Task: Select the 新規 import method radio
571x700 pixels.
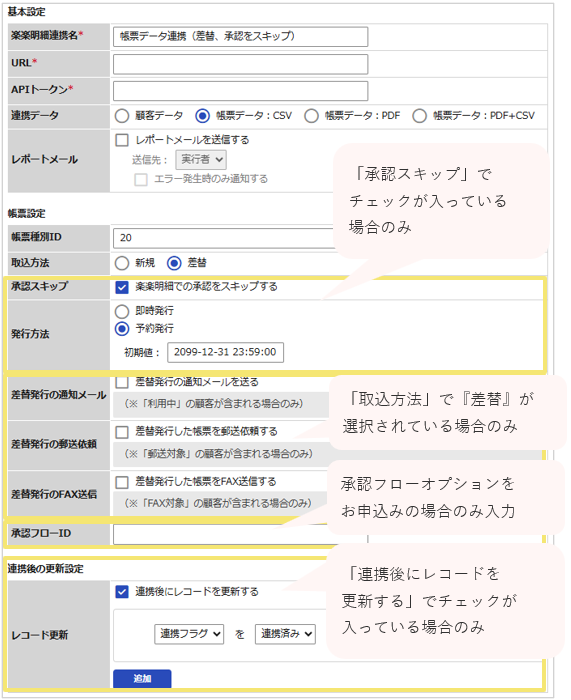Action: [x=122, y=263]
